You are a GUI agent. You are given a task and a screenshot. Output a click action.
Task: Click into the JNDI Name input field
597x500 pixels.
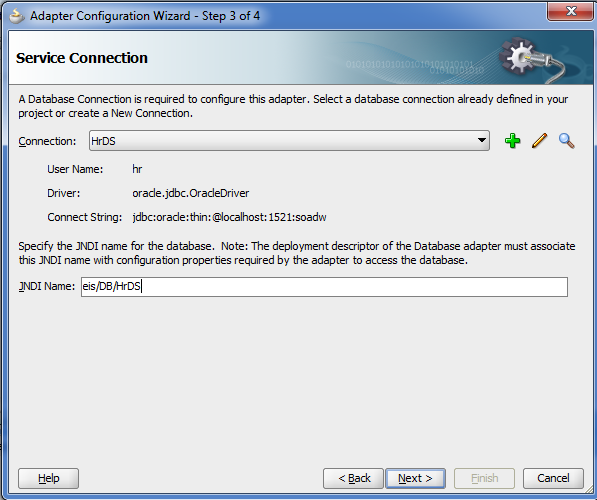click(324, 286)
